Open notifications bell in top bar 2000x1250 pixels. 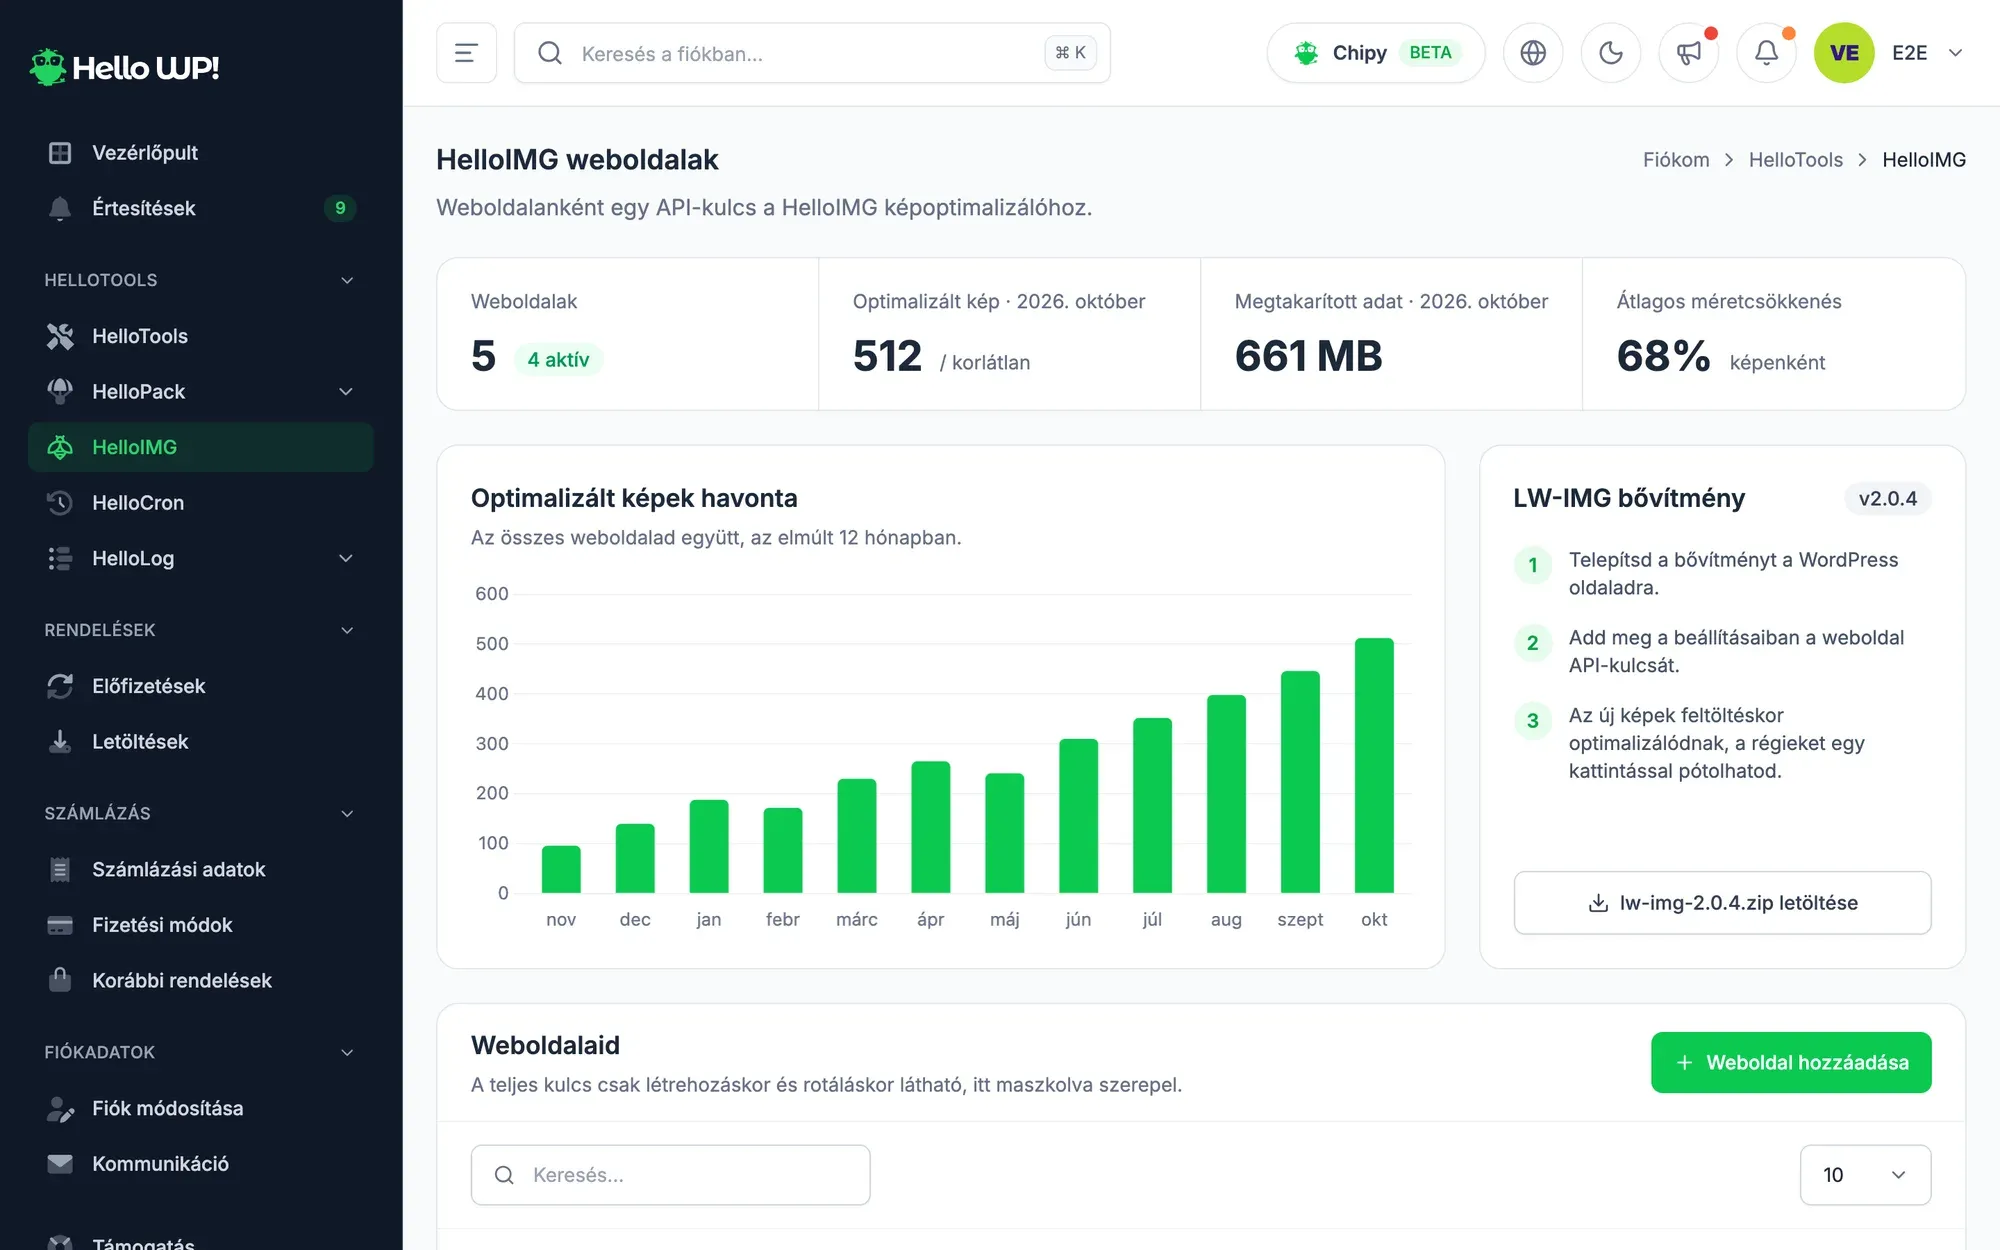[x=1767, y=53]
